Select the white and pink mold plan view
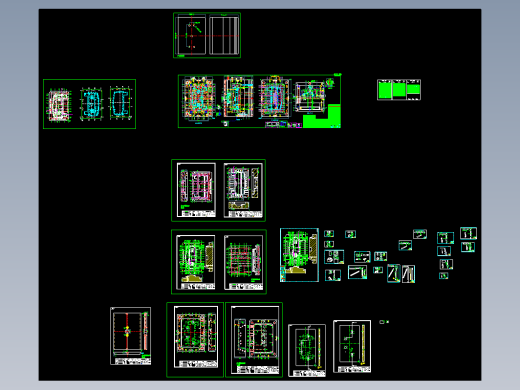The image size is (520, 390). [x=59, y=105]
